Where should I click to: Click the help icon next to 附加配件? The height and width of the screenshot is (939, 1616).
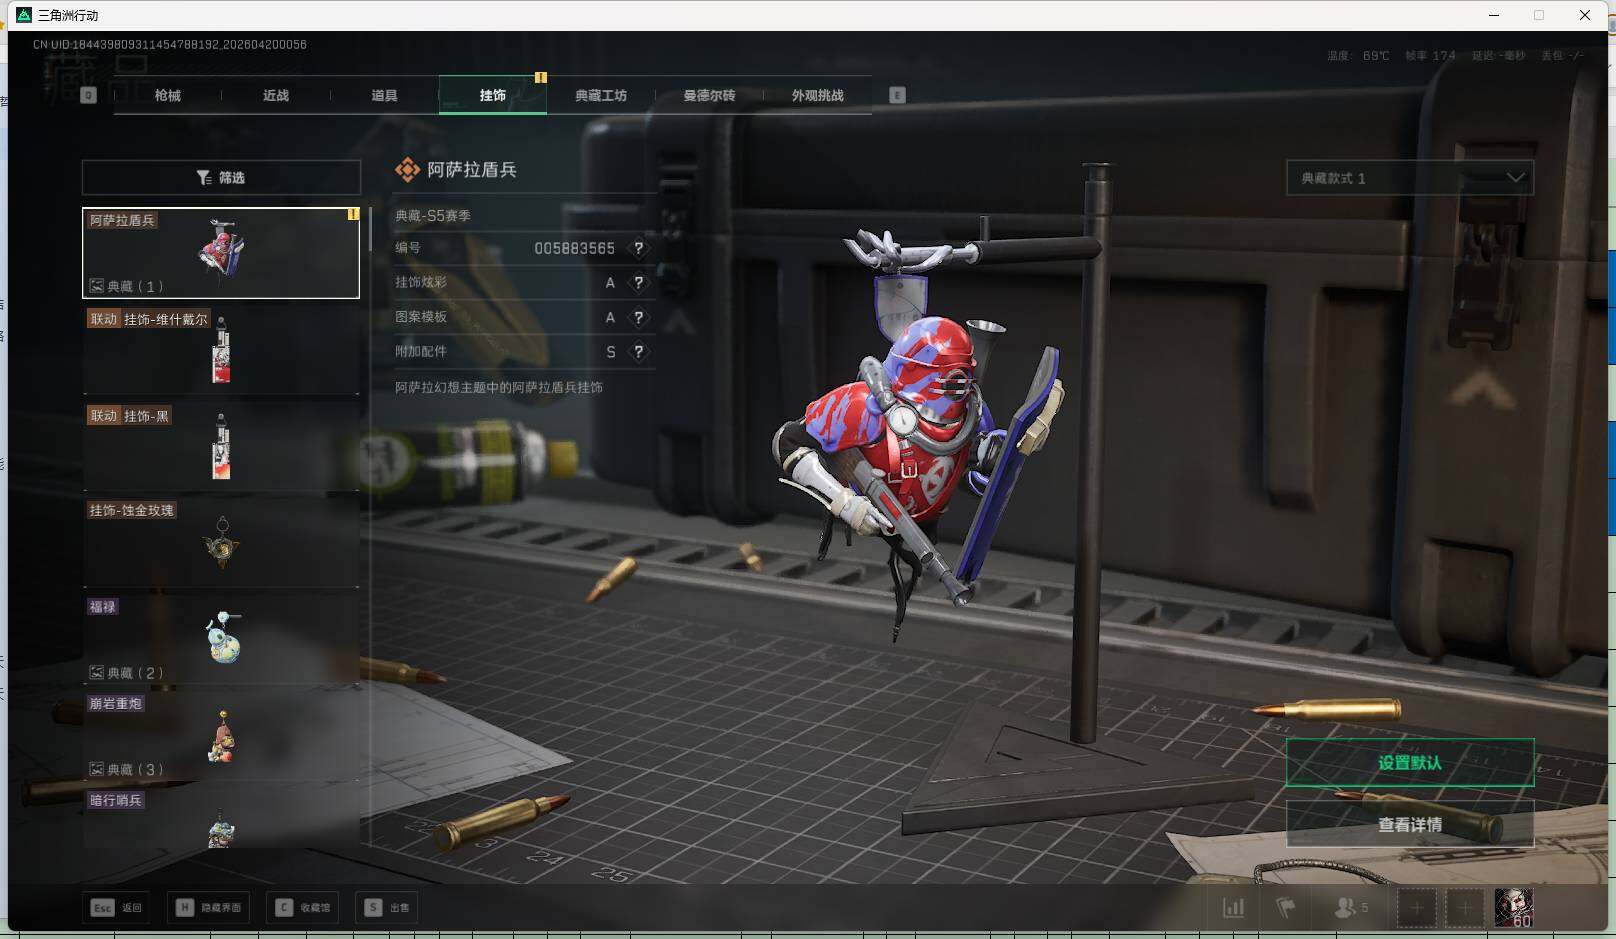pyautogui.click(x=638, y=352)
